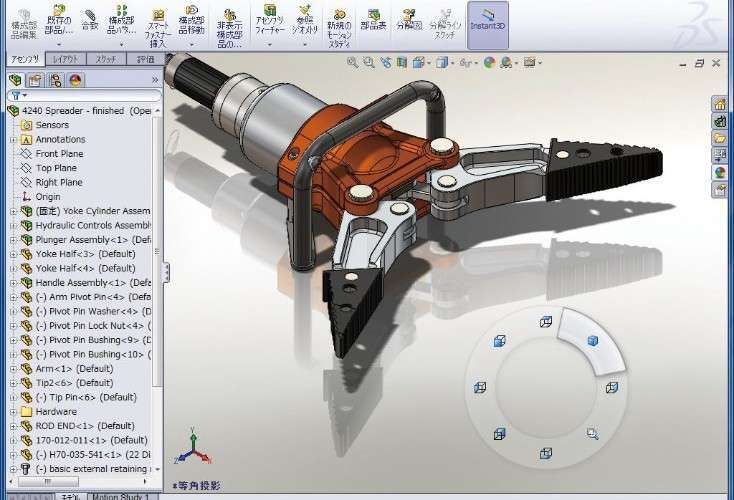This screenshot has height=500, width=734.
Task: Expand the Annotations tree node
Action: 13,140
